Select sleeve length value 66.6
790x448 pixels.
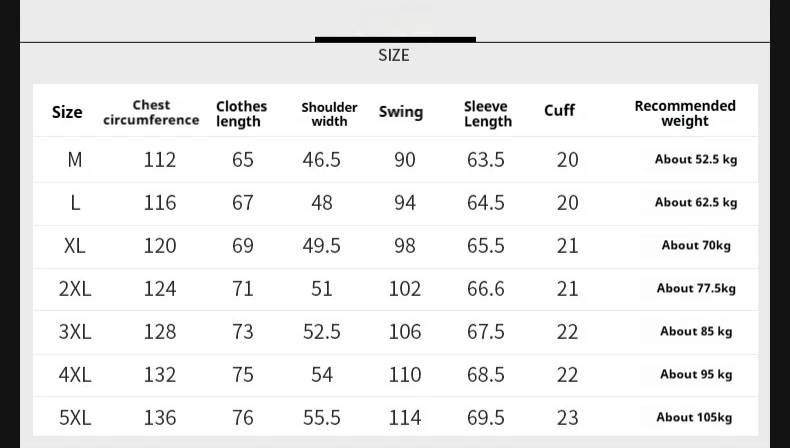[x=486, y=289]
